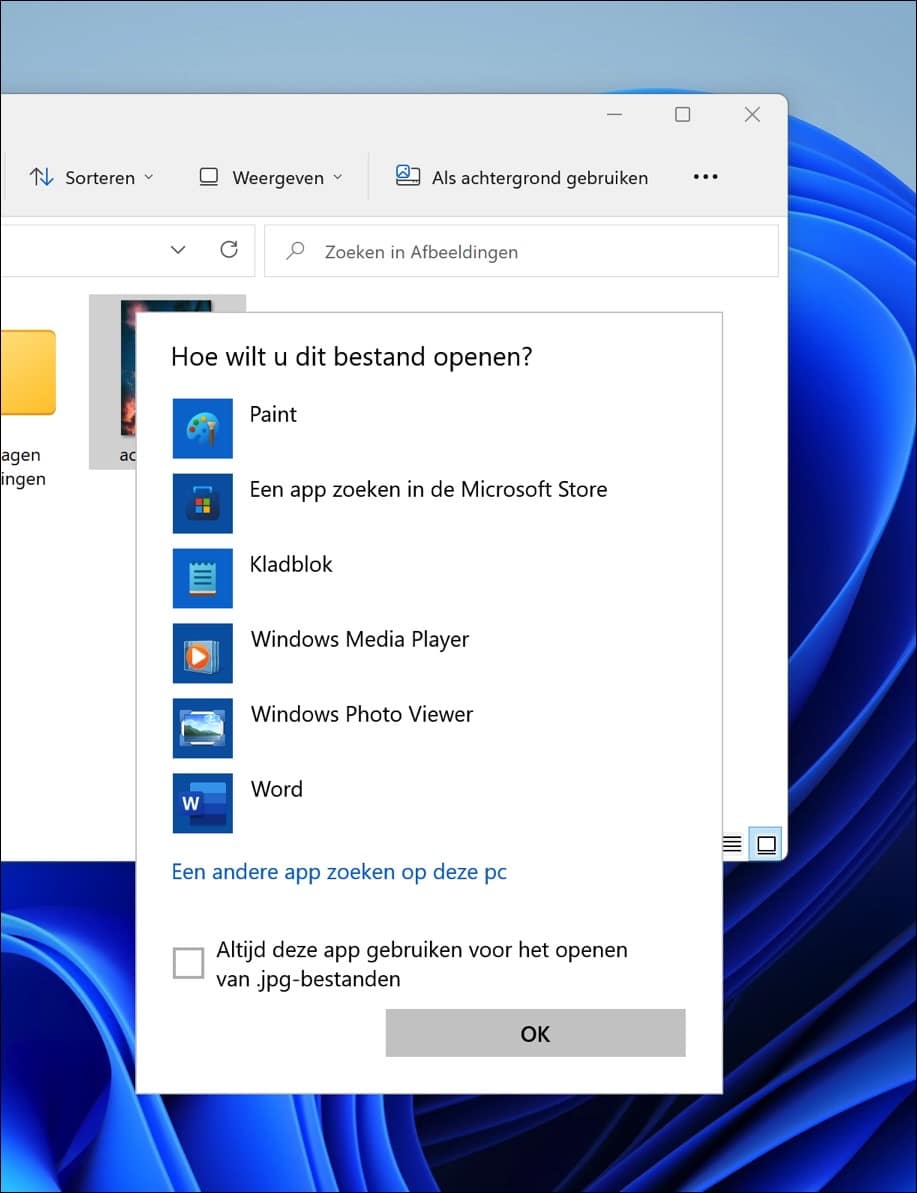Click the details view icon bottom right
The image size is (917, 1193).
pyautogui.click(x=732, y=843)
